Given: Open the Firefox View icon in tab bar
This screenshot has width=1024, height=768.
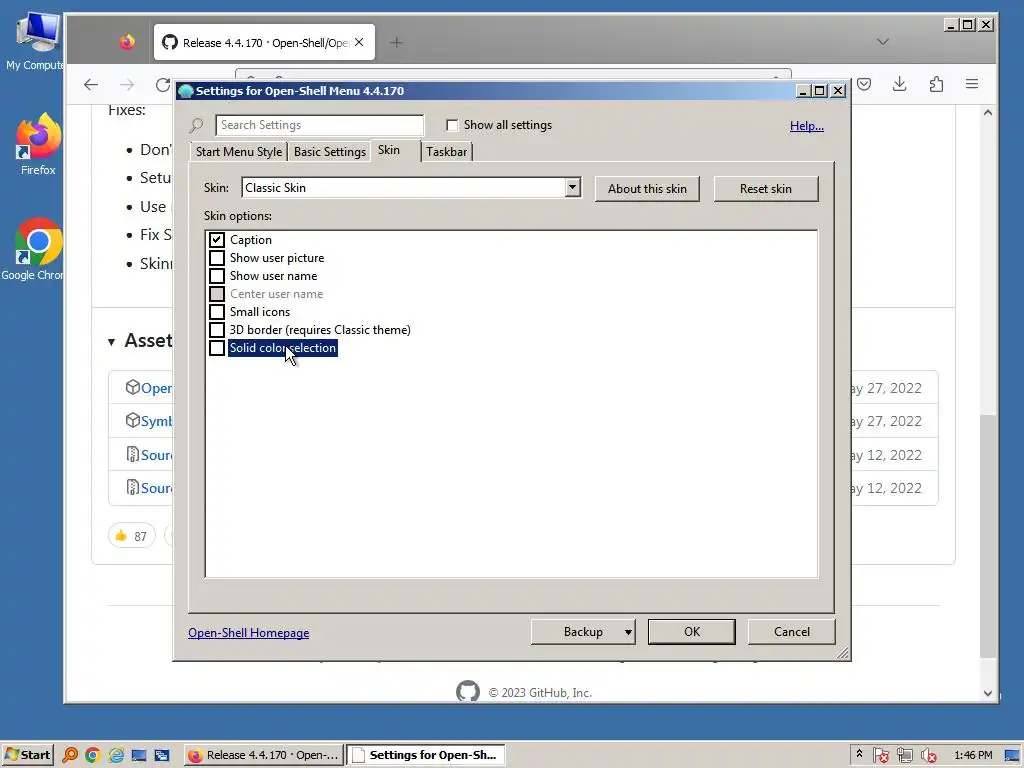Looking at the screenshot, I should point(127,42).
